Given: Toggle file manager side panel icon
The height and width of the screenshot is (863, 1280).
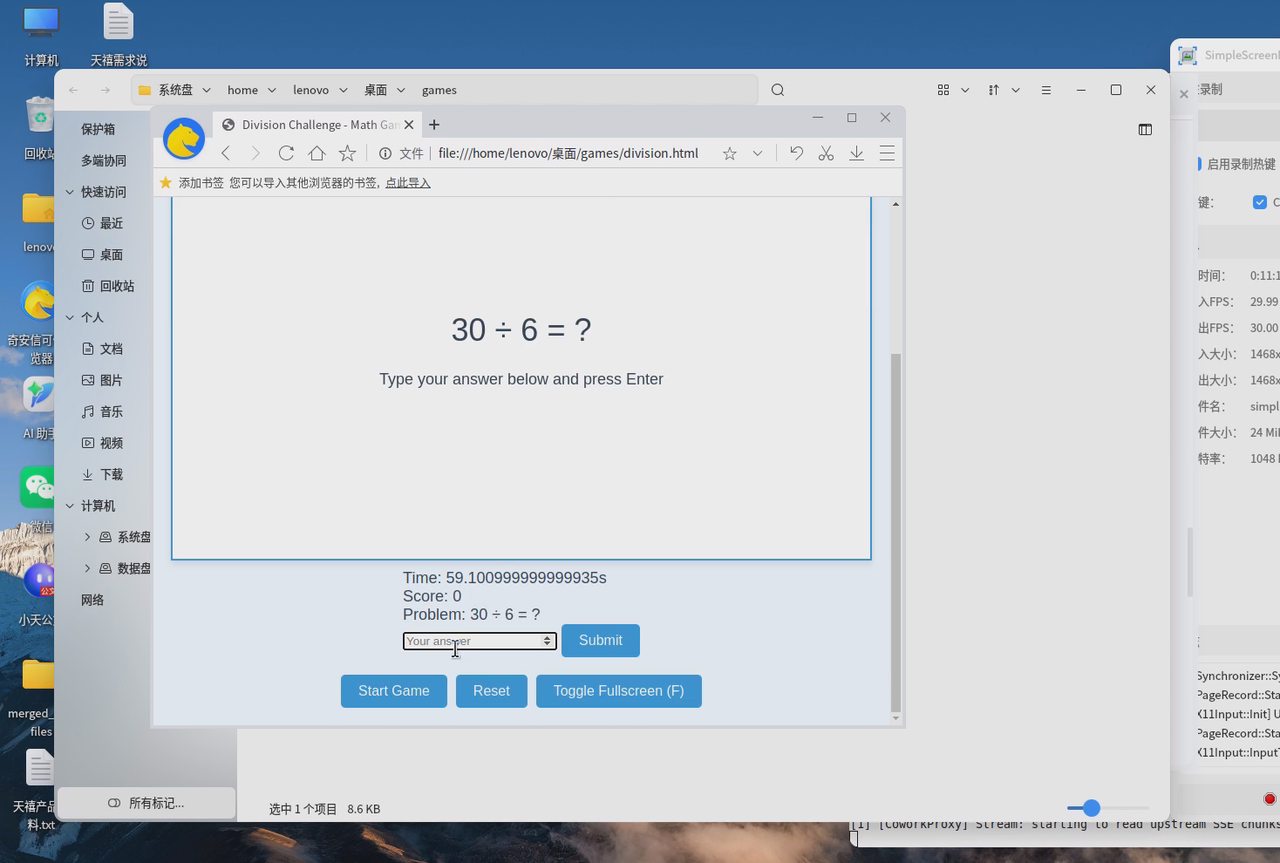Looking at the screenshot, I should (x=1145, y=129).
